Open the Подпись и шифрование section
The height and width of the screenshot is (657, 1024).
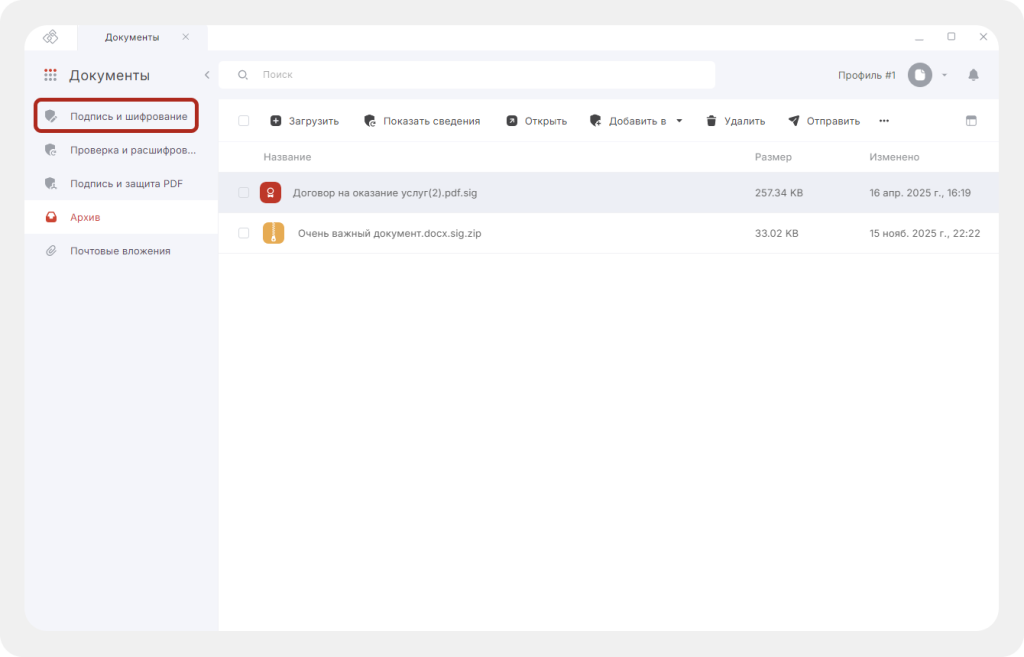[x=117, y=116]
